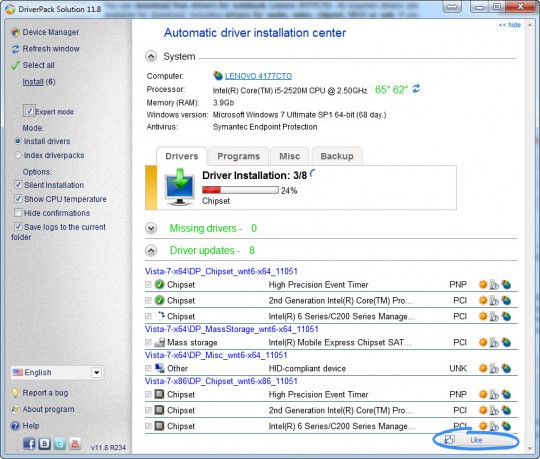Open the Misc tab

[x=290, y=156]
